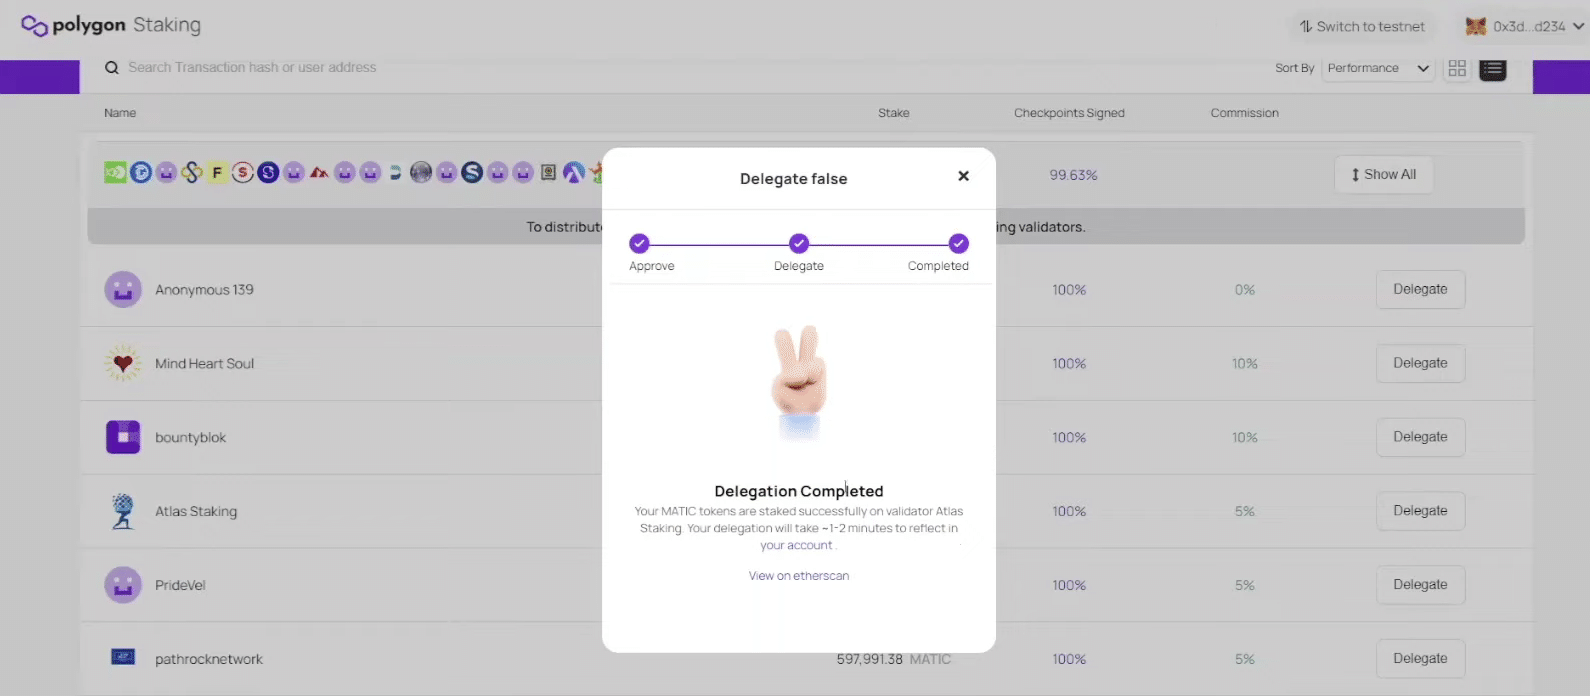Expand validators with Show All
The width and height of the screenshot is (1590, 696).
point(1383,175)
